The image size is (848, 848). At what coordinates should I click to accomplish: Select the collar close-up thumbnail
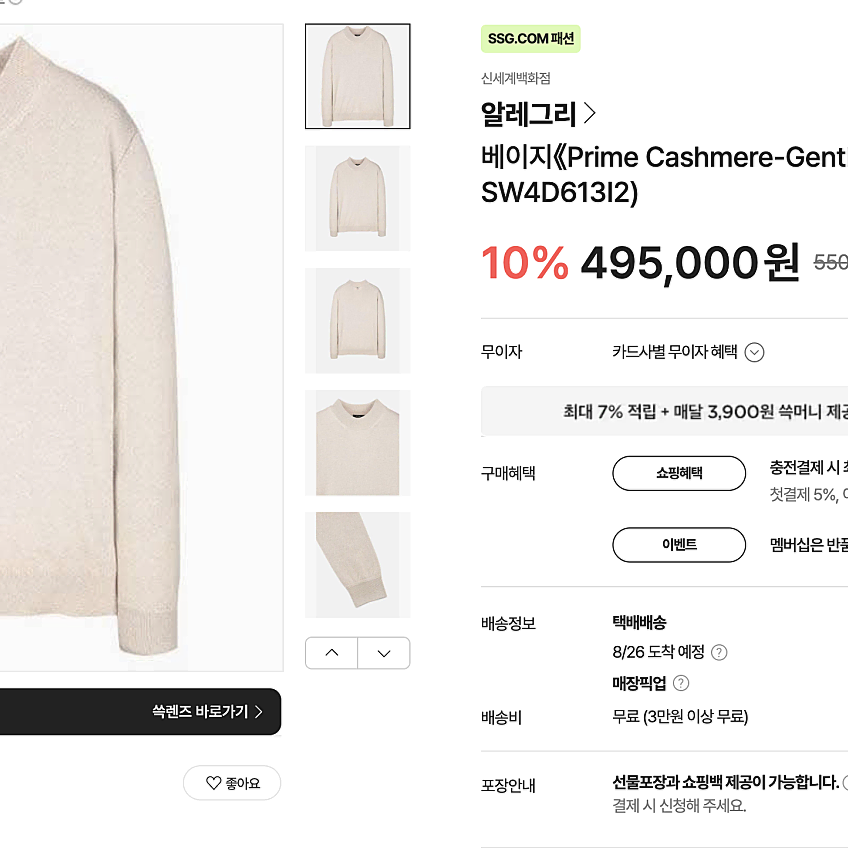tap(357, 442)
